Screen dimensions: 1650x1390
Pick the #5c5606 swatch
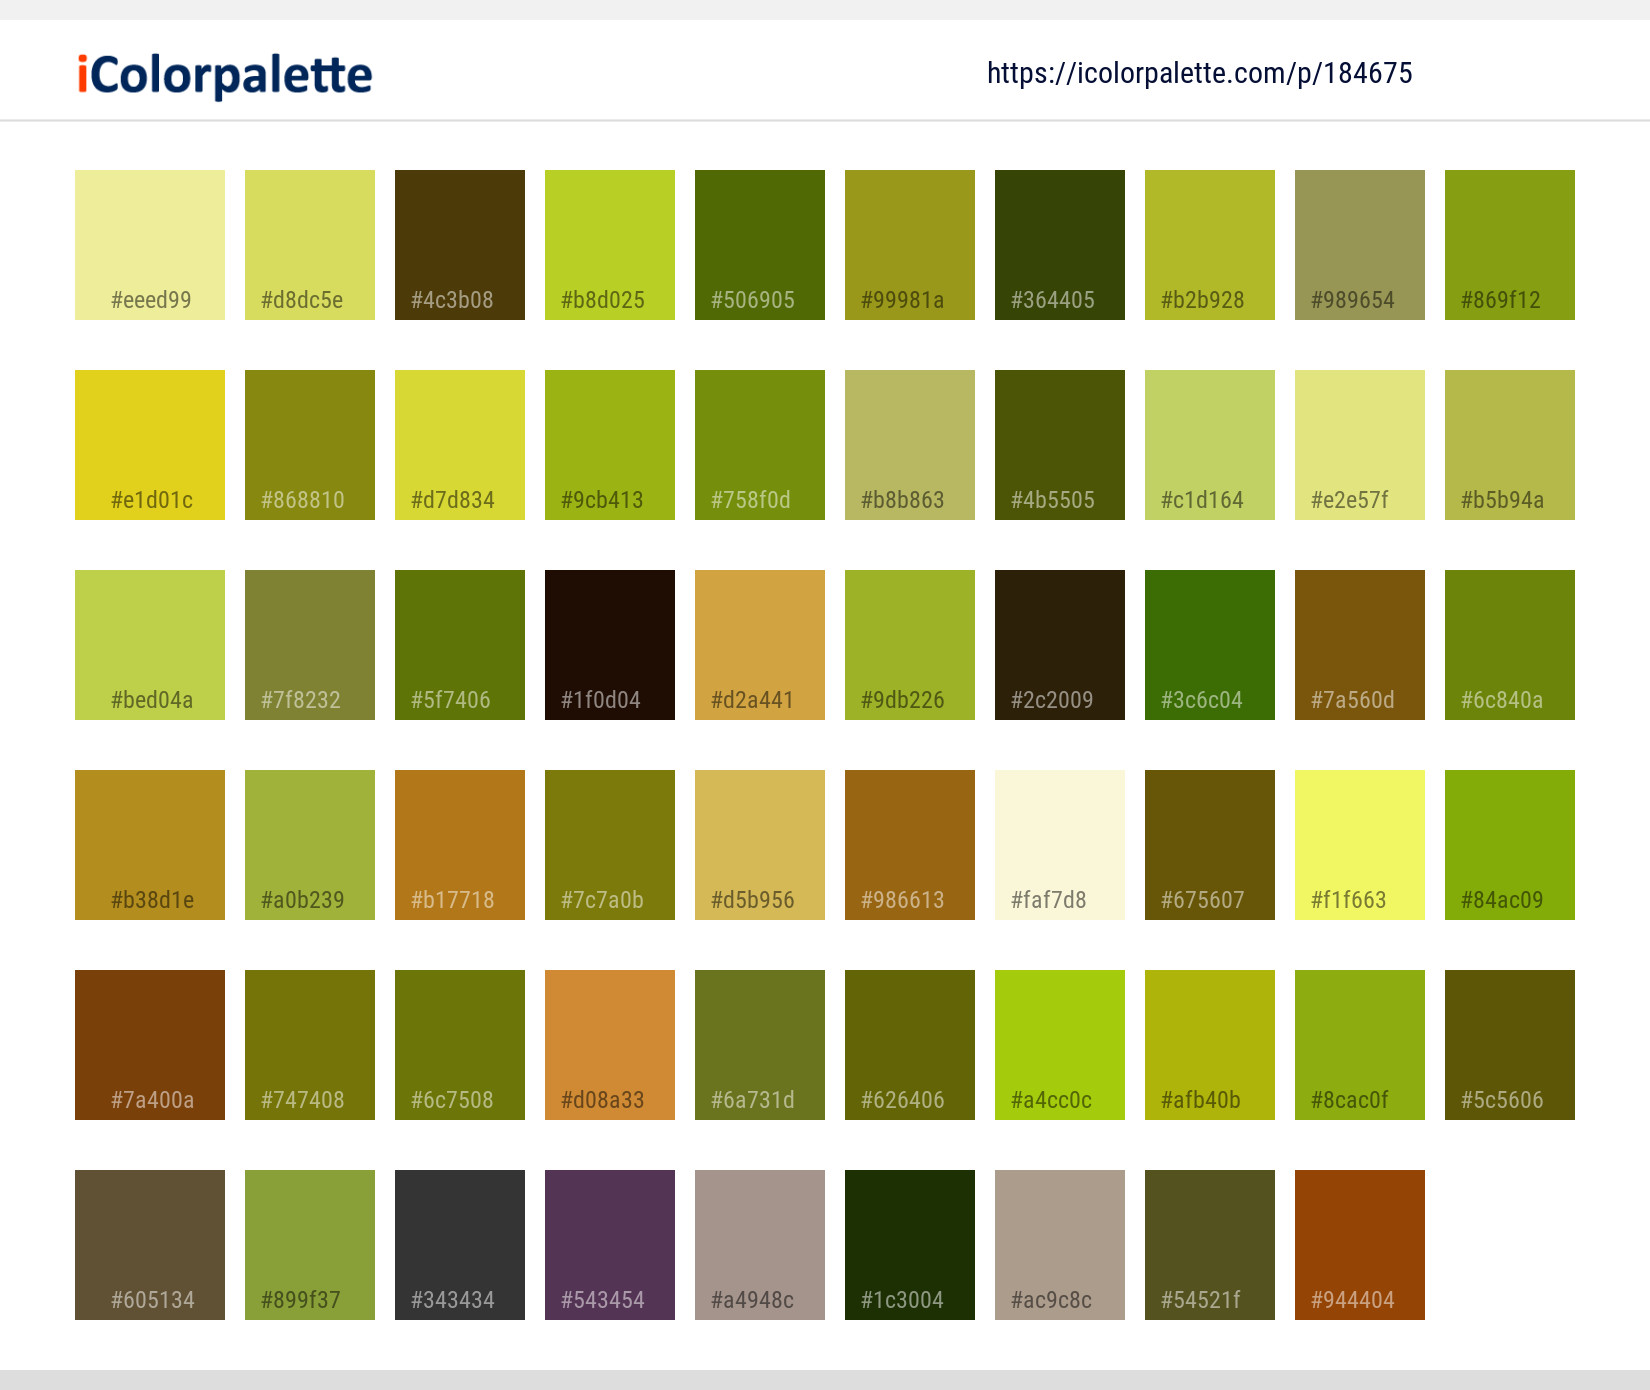pyautogui.click(x=1510, y=1045)
